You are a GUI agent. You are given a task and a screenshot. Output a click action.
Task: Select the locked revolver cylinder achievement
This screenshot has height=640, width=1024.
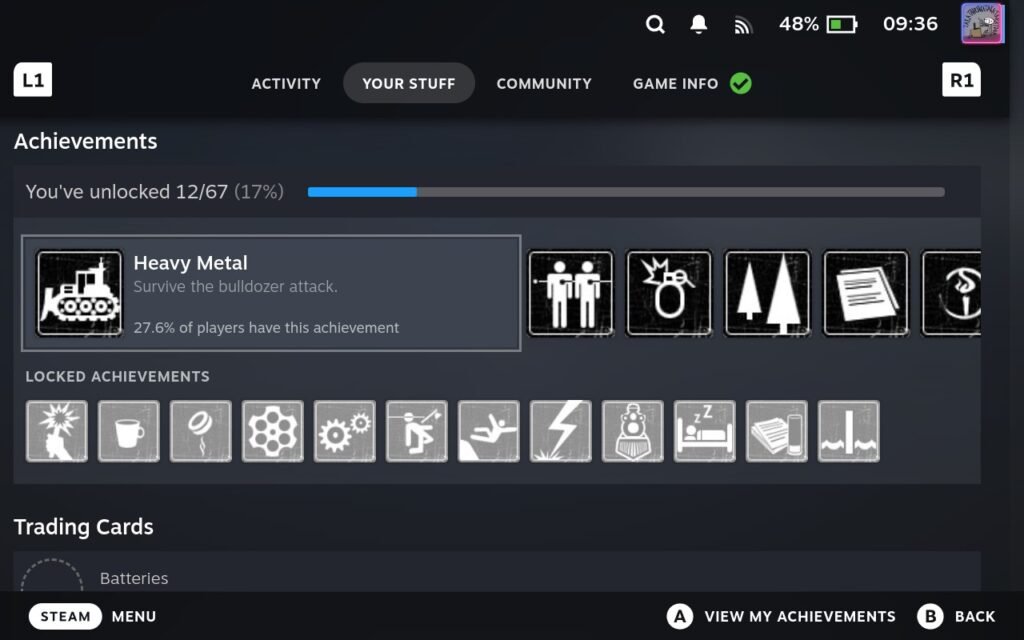tap(272, 431)
